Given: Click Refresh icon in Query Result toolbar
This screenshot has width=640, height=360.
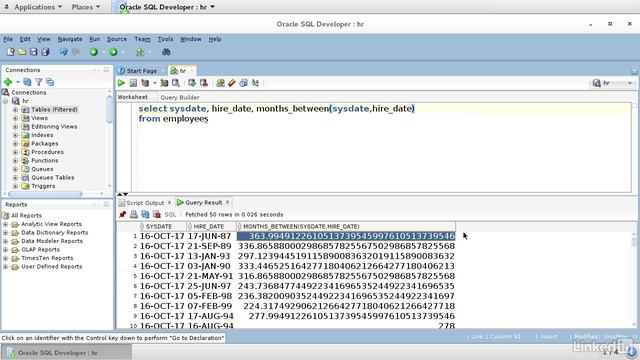Looking at the screenshot, I should (145, 214).
